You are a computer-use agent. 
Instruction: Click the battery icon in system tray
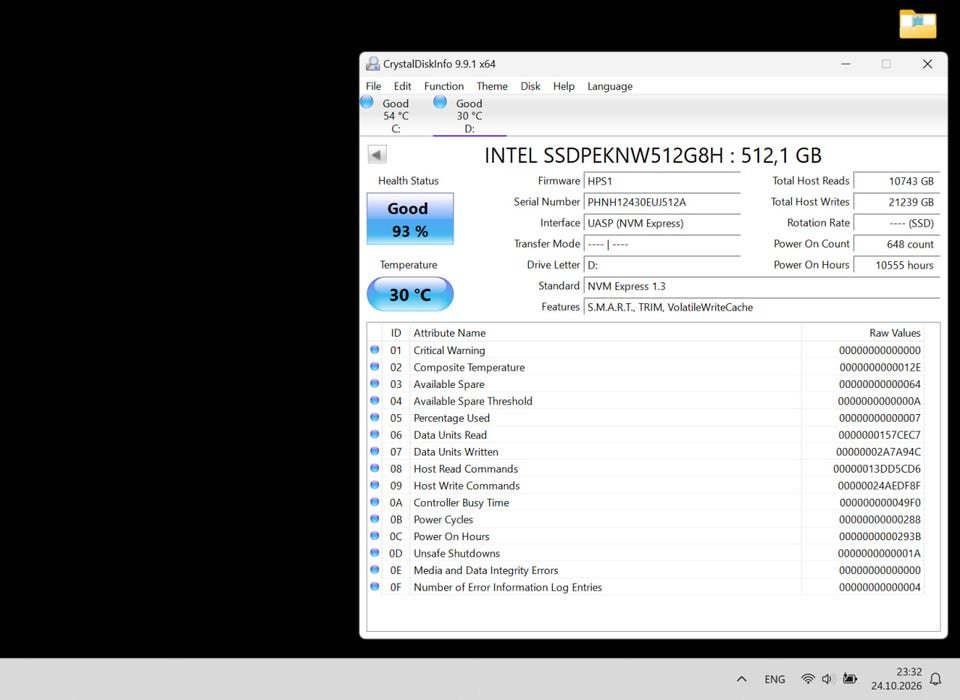click(850, 679)
